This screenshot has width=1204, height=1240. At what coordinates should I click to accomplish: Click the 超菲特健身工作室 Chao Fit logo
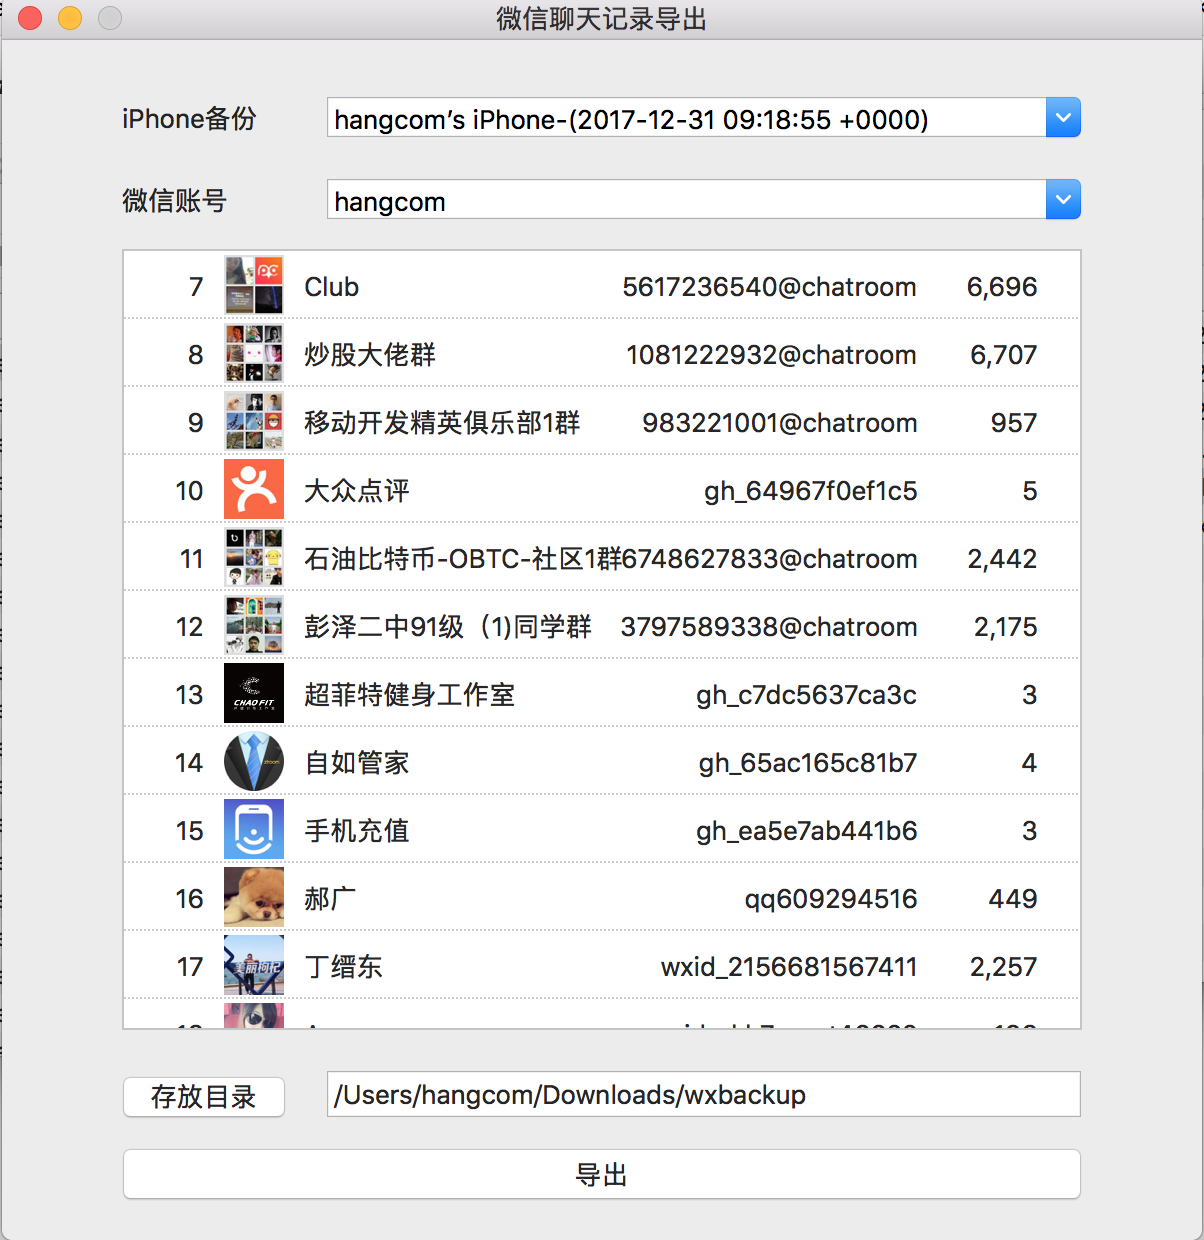(x=254, y=693)
